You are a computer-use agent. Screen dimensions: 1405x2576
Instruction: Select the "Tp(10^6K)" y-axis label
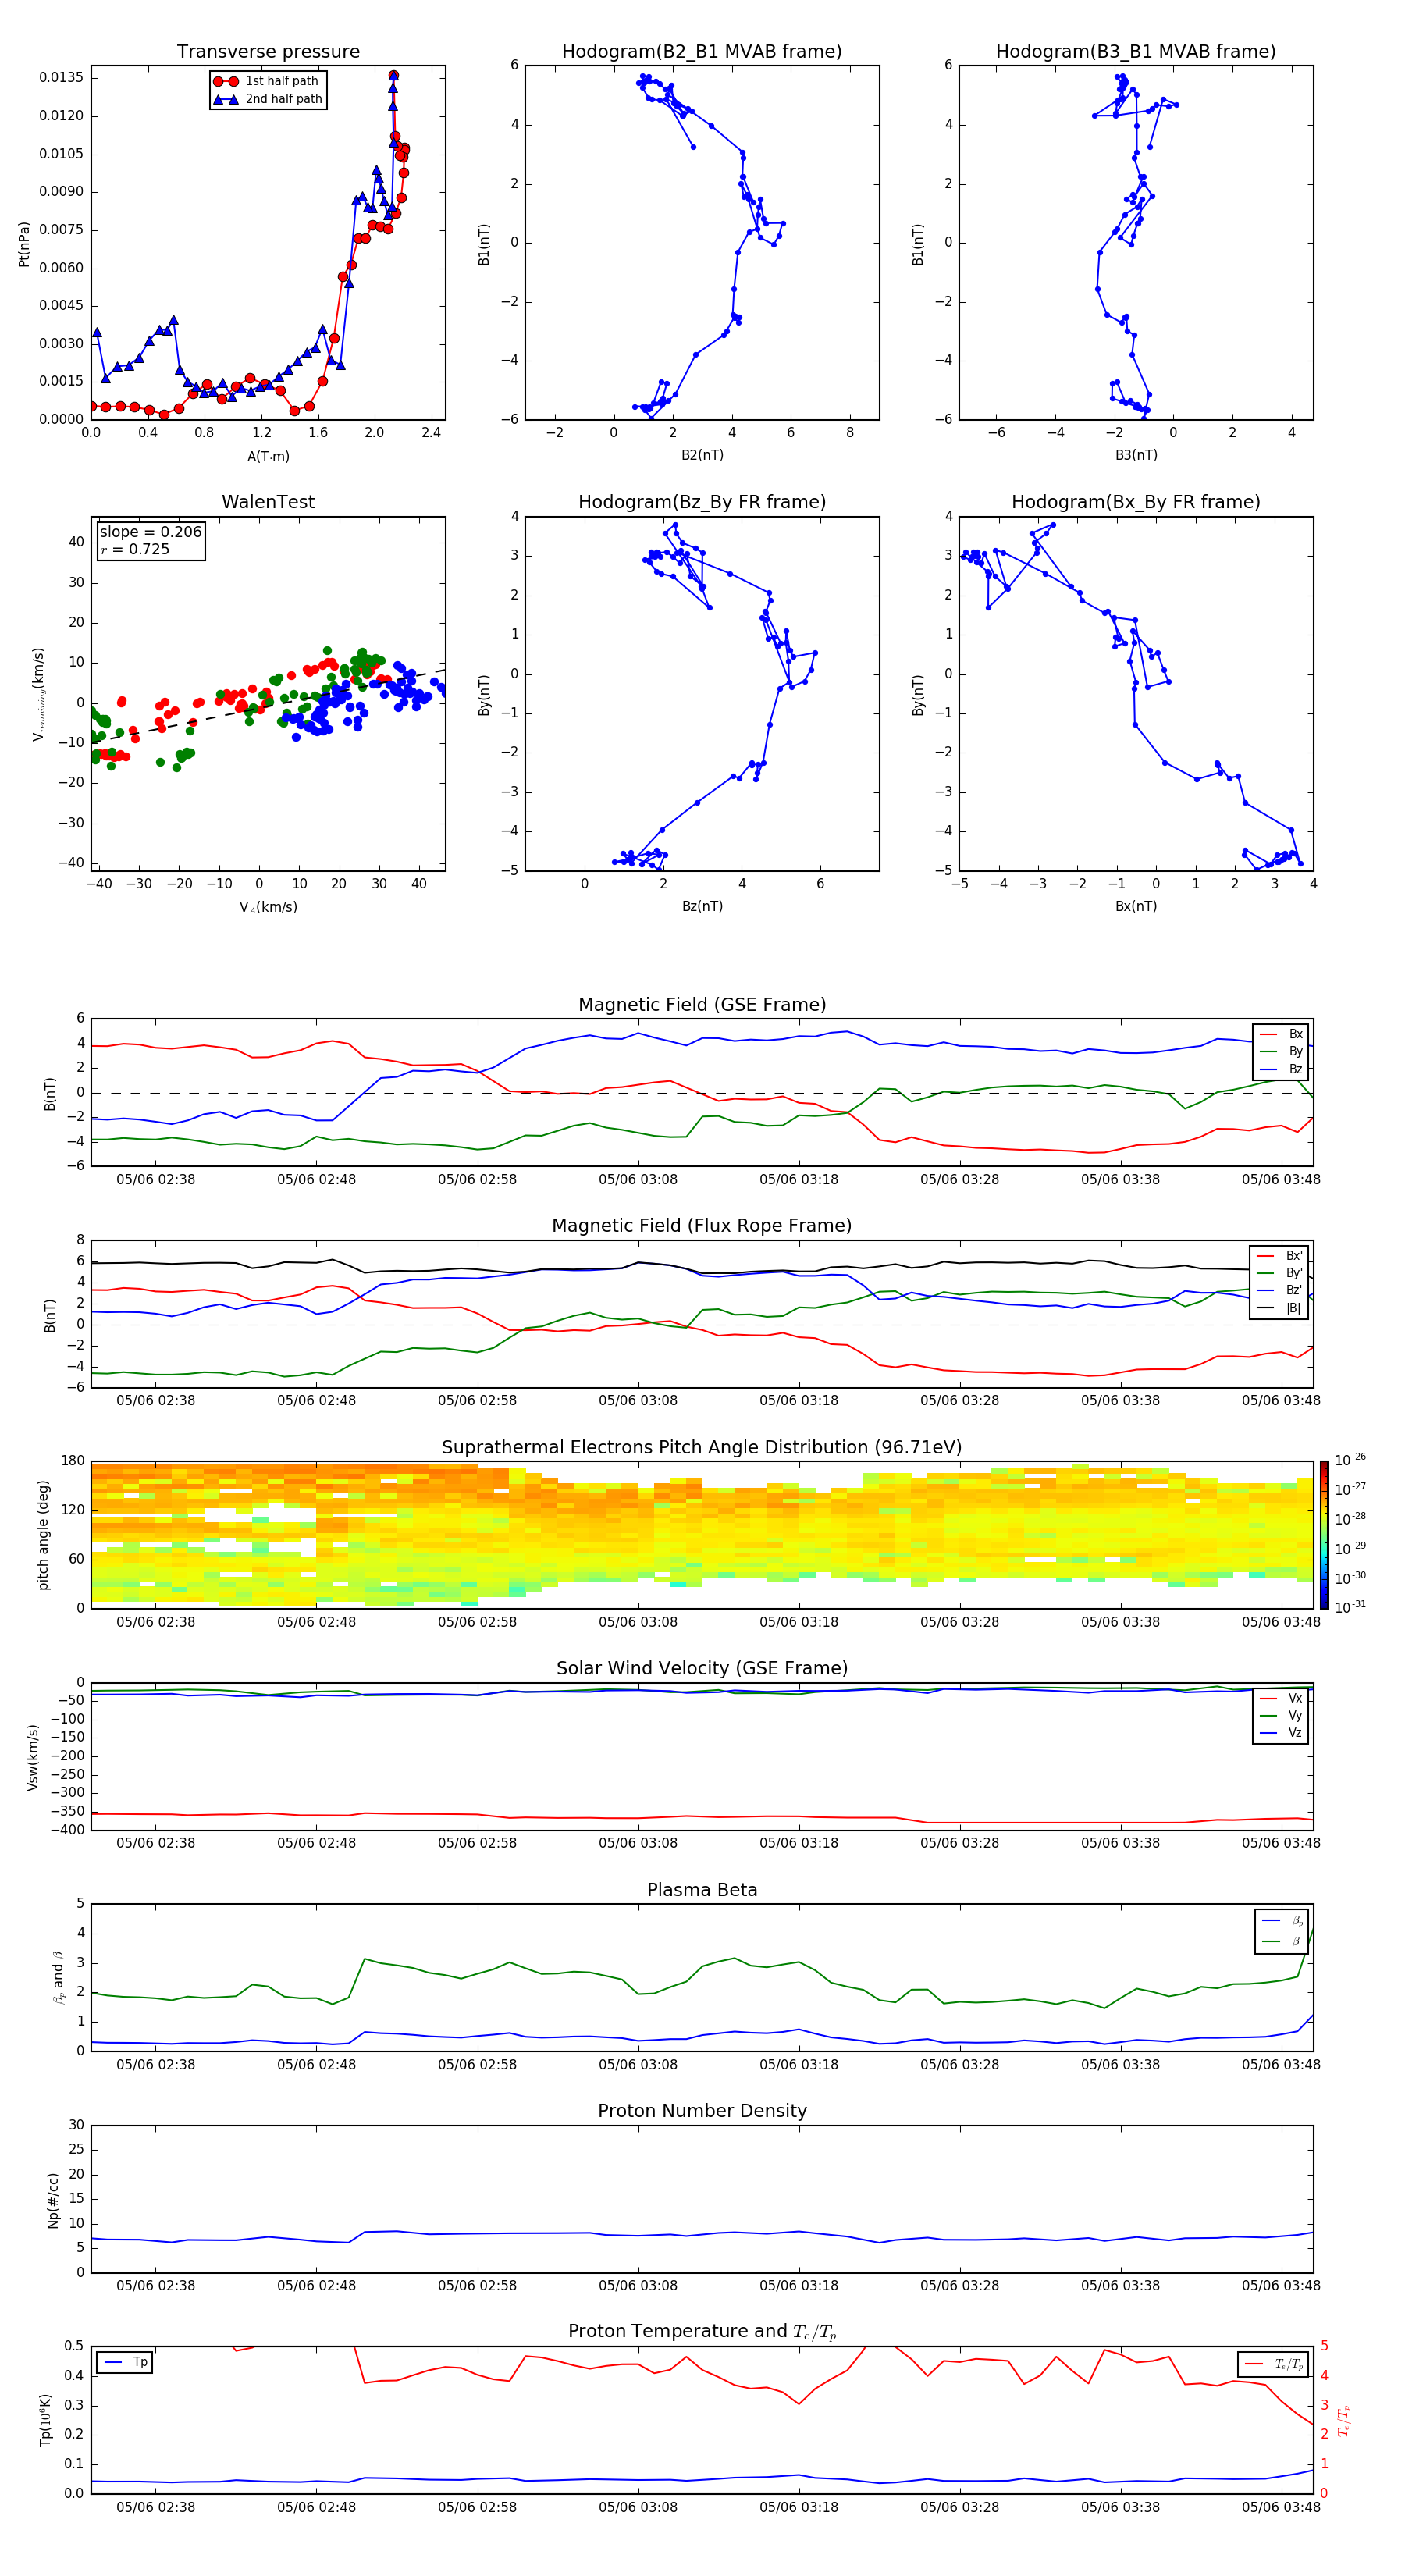click(45, 2420)
